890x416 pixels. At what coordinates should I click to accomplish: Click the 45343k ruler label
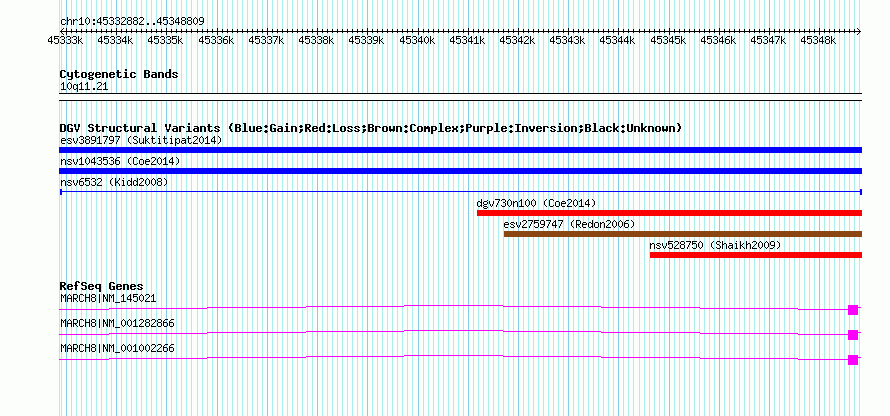click(568, 40)
